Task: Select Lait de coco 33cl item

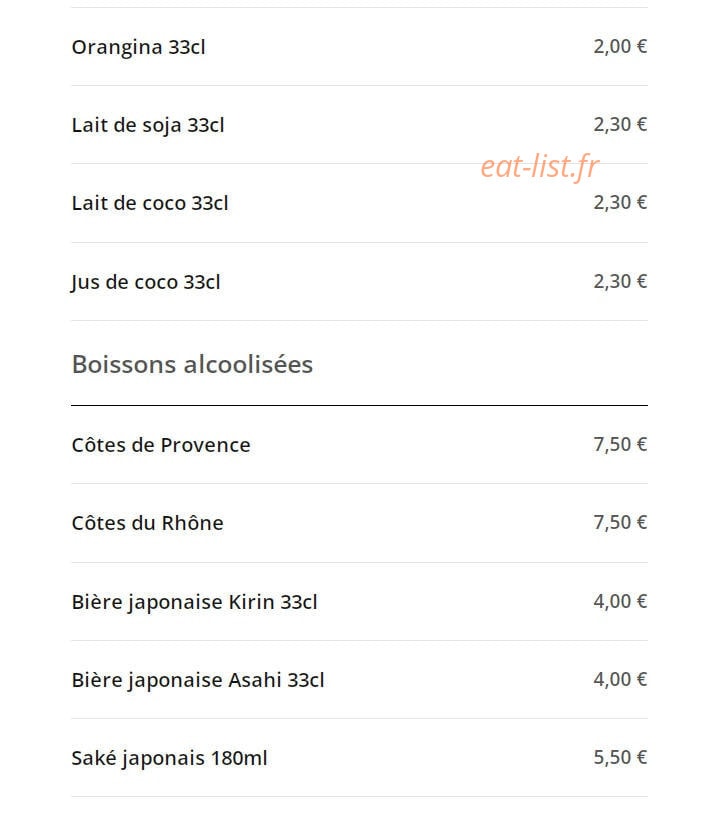Action: click(x=150, y=203)
